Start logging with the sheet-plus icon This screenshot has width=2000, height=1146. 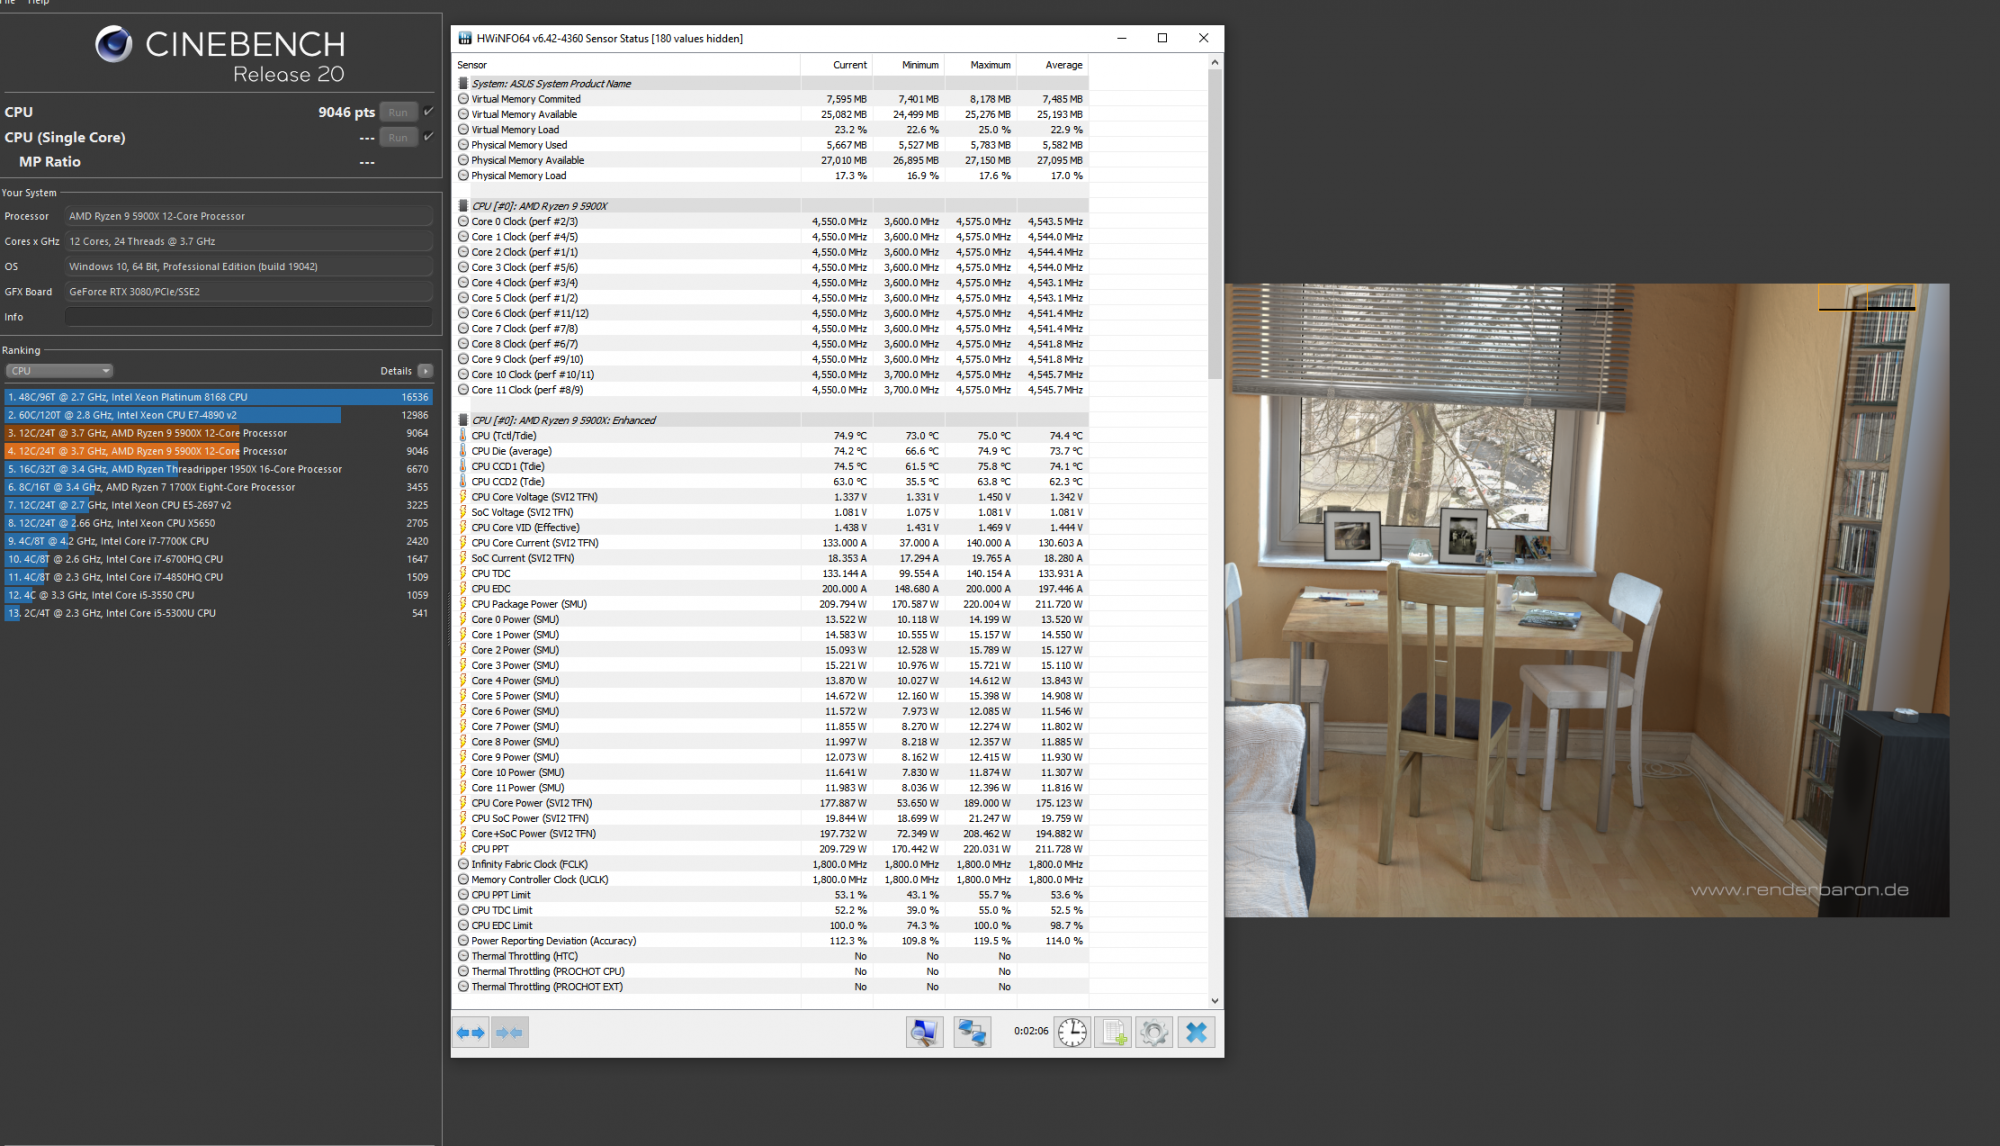tap(1114, 1032)
